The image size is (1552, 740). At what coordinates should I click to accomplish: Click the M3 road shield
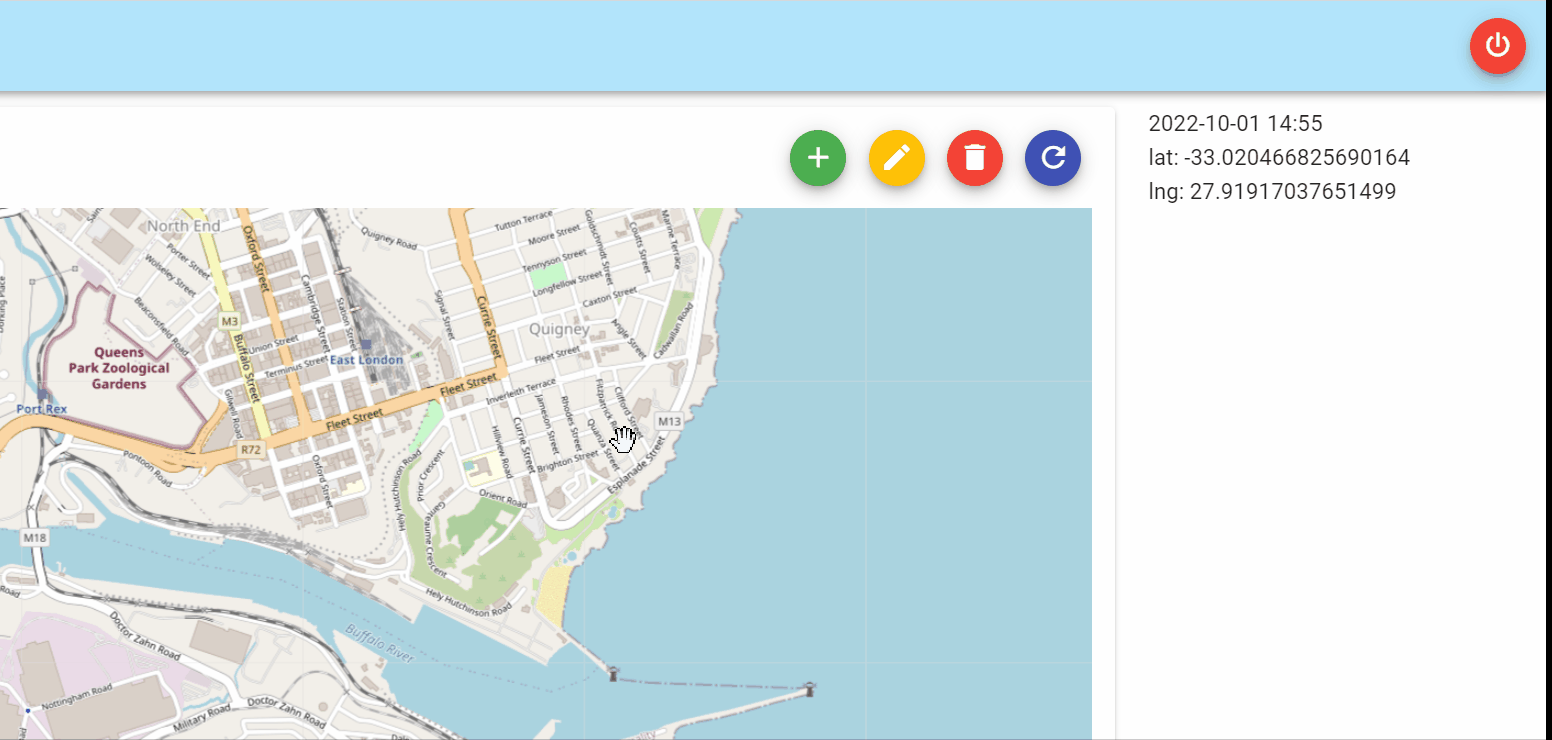pyautogui.click(x=230, y=321)
